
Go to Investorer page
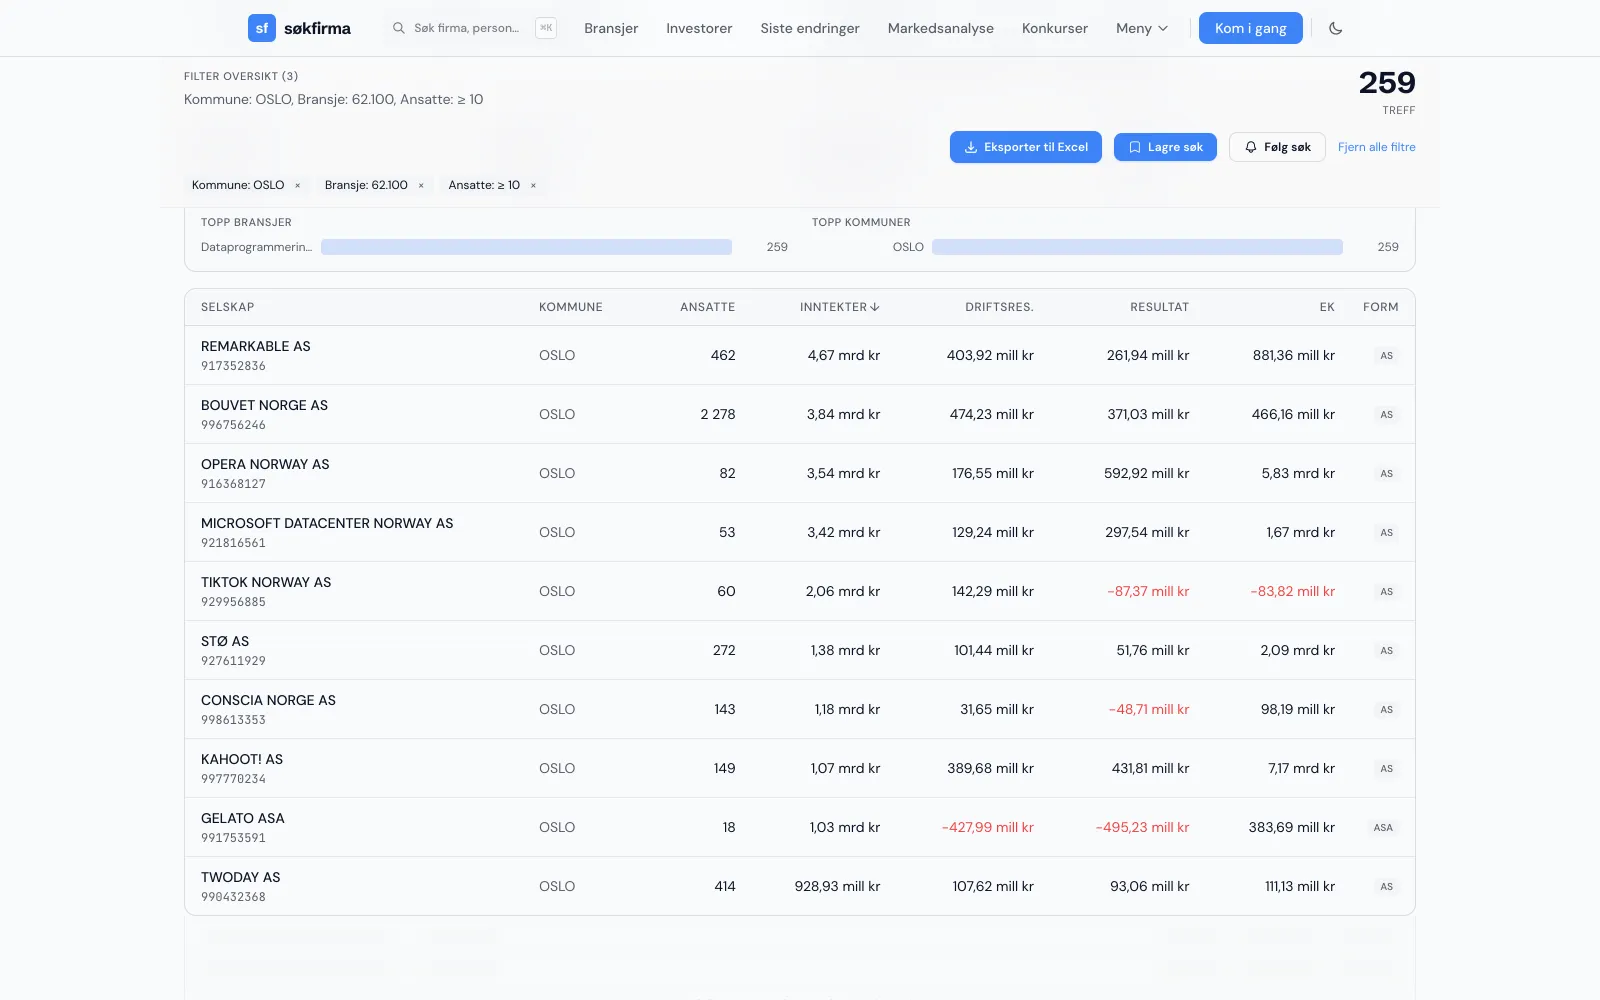(x=699, y=28)
